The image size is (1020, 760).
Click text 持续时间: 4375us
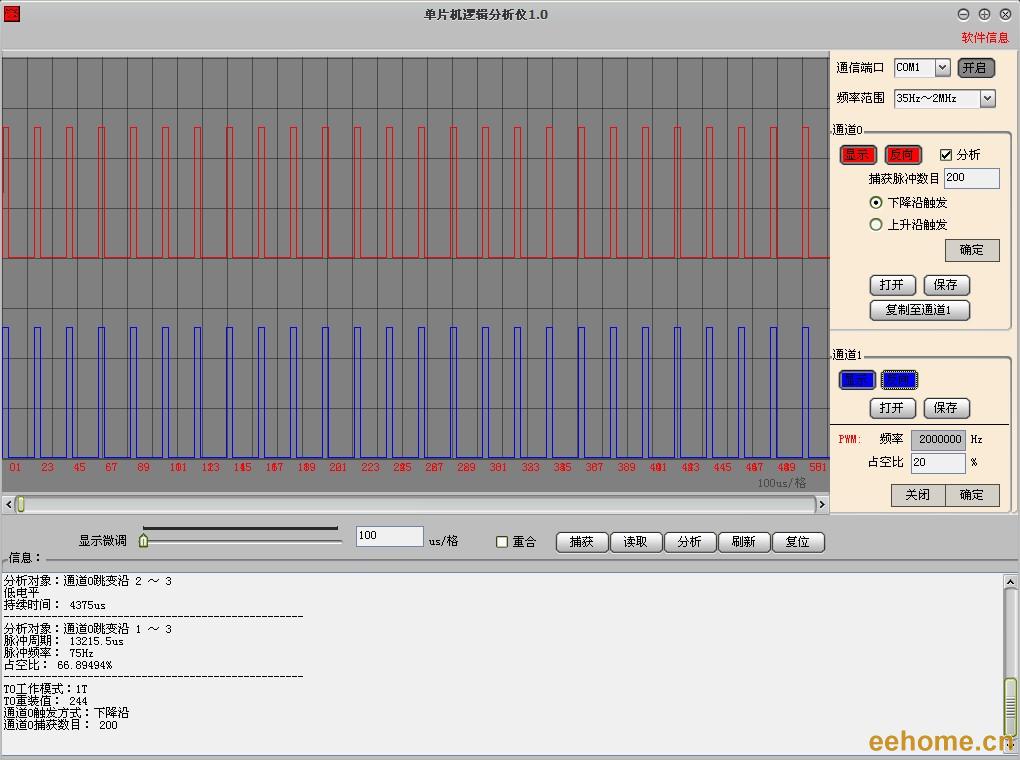coord(55,605)
